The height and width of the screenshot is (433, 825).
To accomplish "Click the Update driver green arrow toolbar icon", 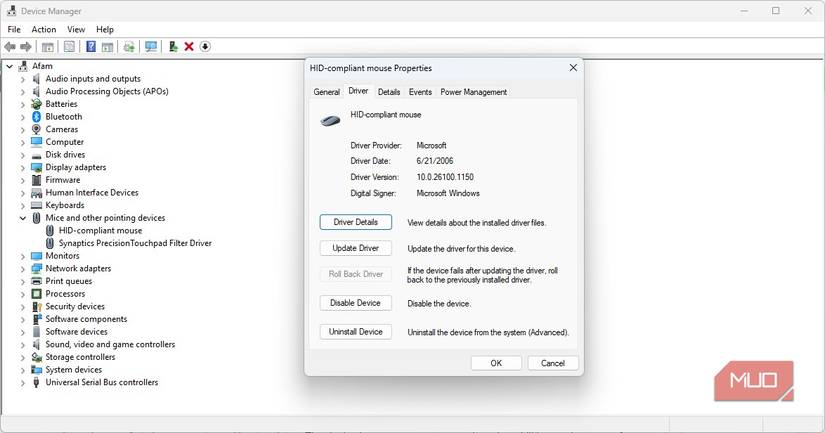I will [173, 47].
